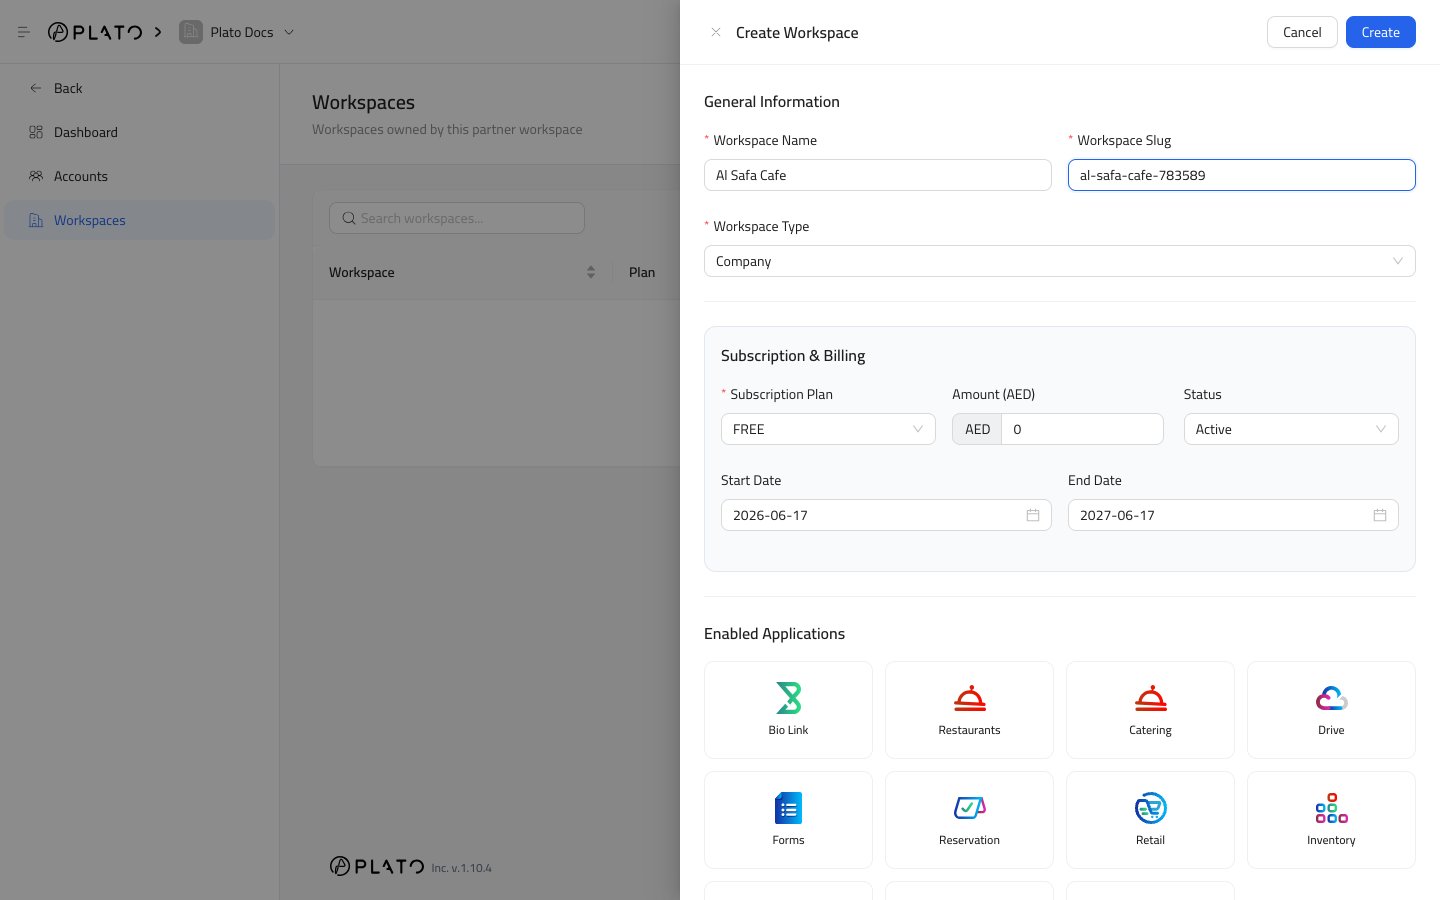Toggle the sidebar collapse menu icon
The image size is (1440, 900).
pyautogui.click(x=24, y=32)
